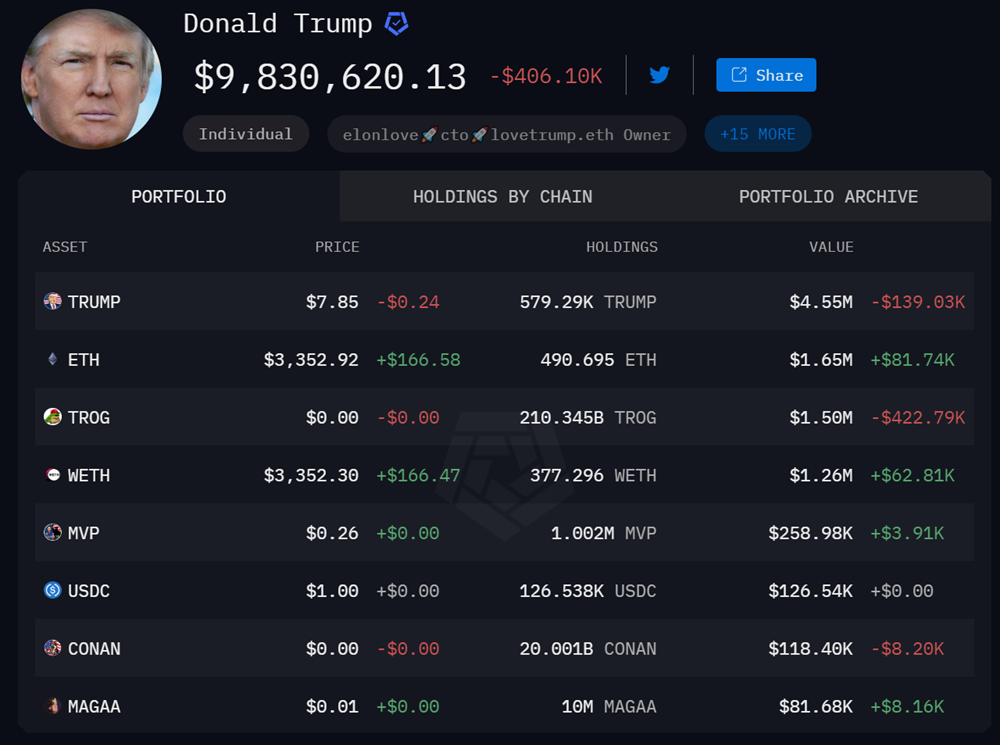Select the PORTFOLIO tab

point(179,196)
